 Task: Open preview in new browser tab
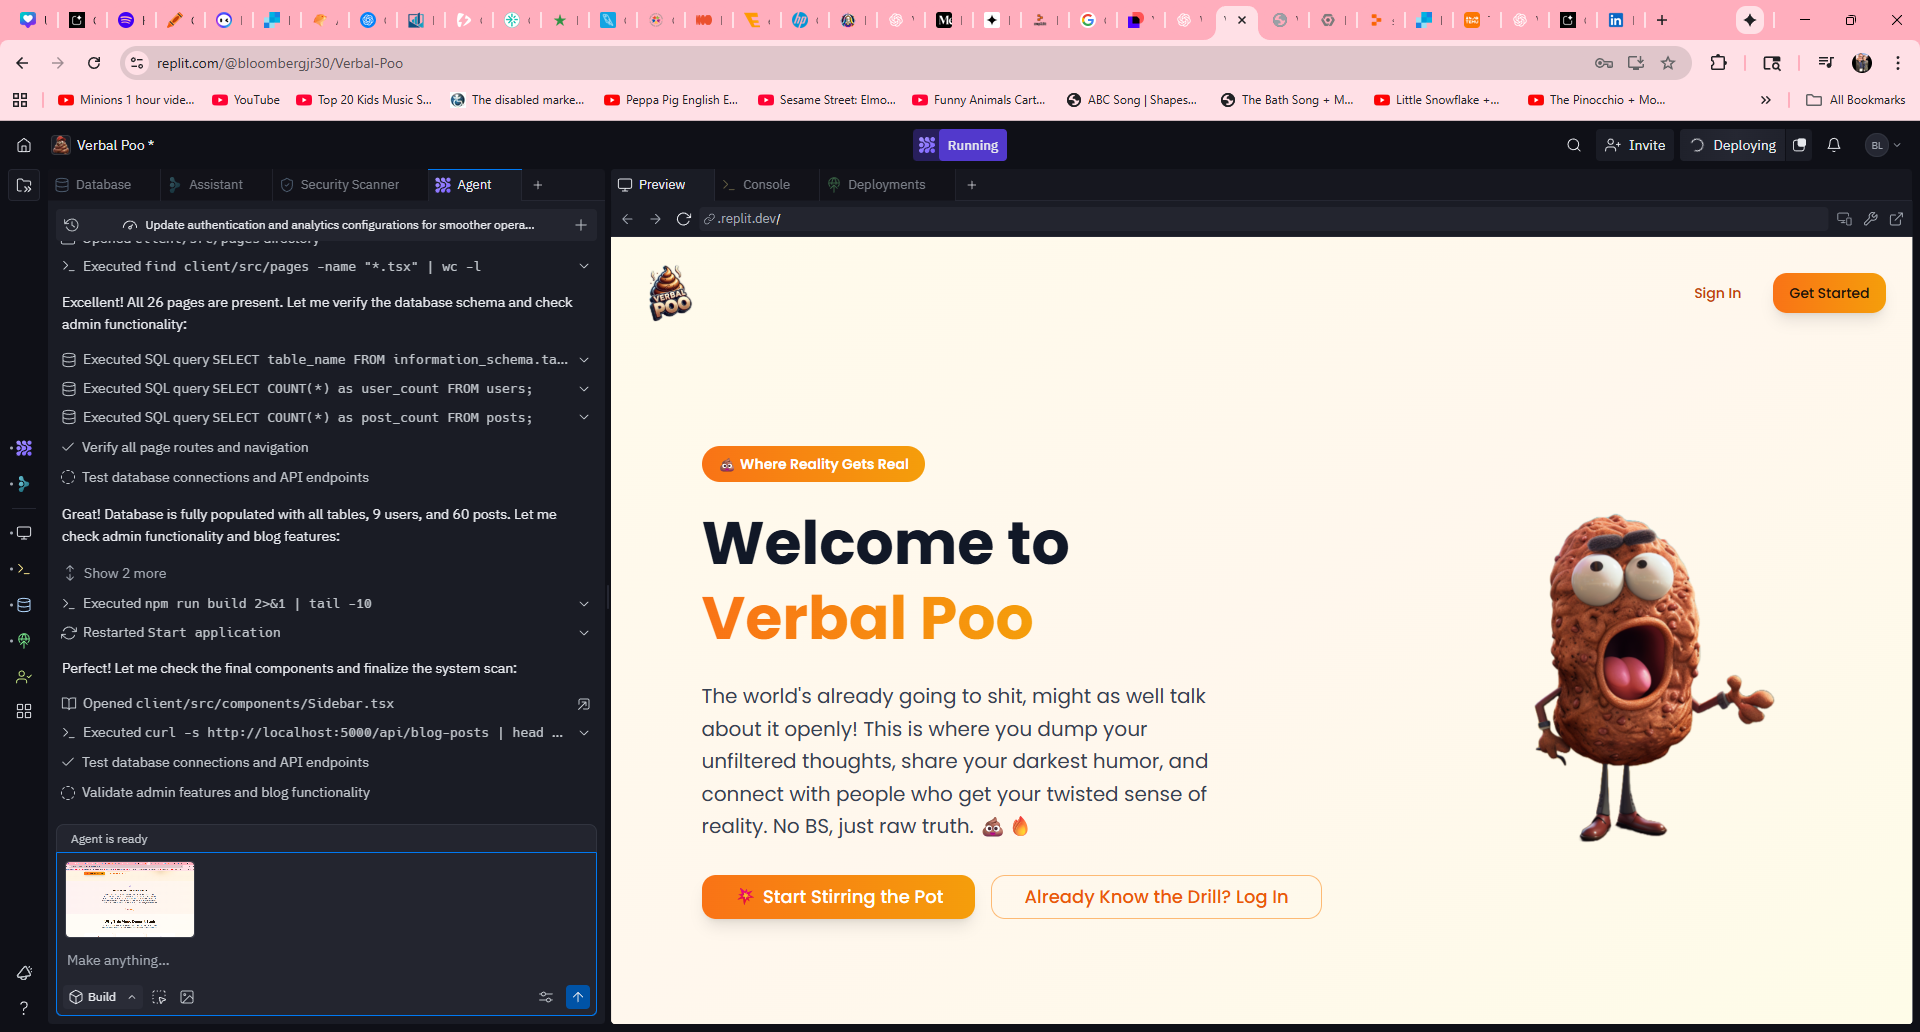click(x=1896, y=219)
